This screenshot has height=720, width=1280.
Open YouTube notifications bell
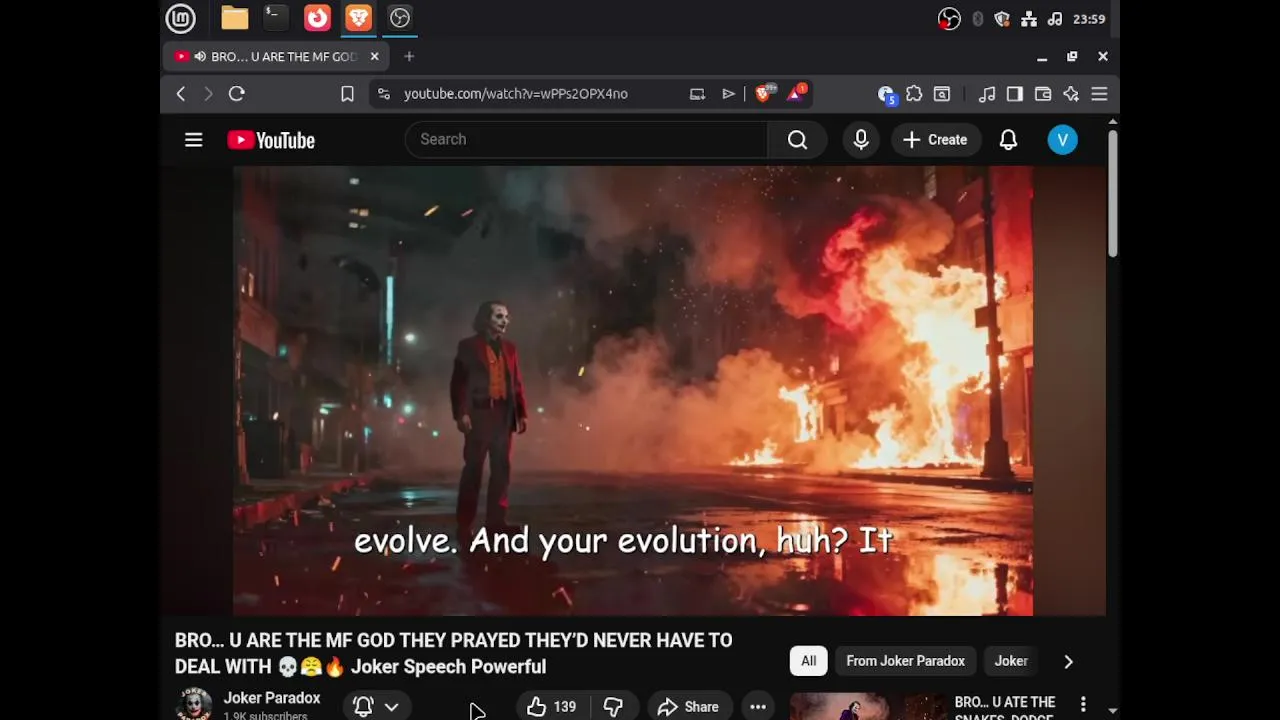pos(1008,140)
